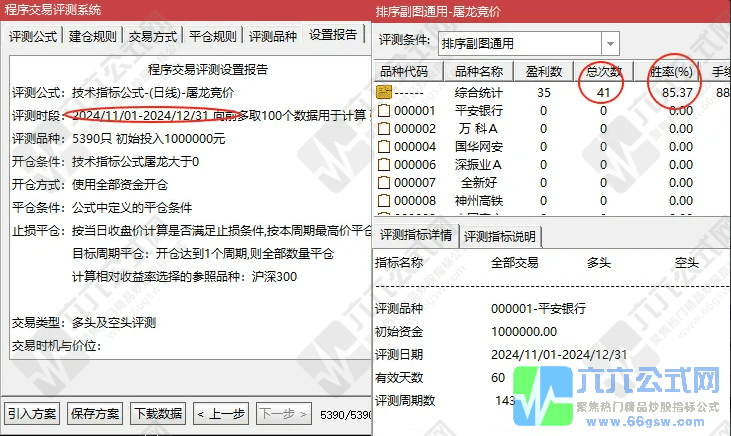Go to the 评测品种 tab
This screenshot has height=436, width=731.
[273, 36]
